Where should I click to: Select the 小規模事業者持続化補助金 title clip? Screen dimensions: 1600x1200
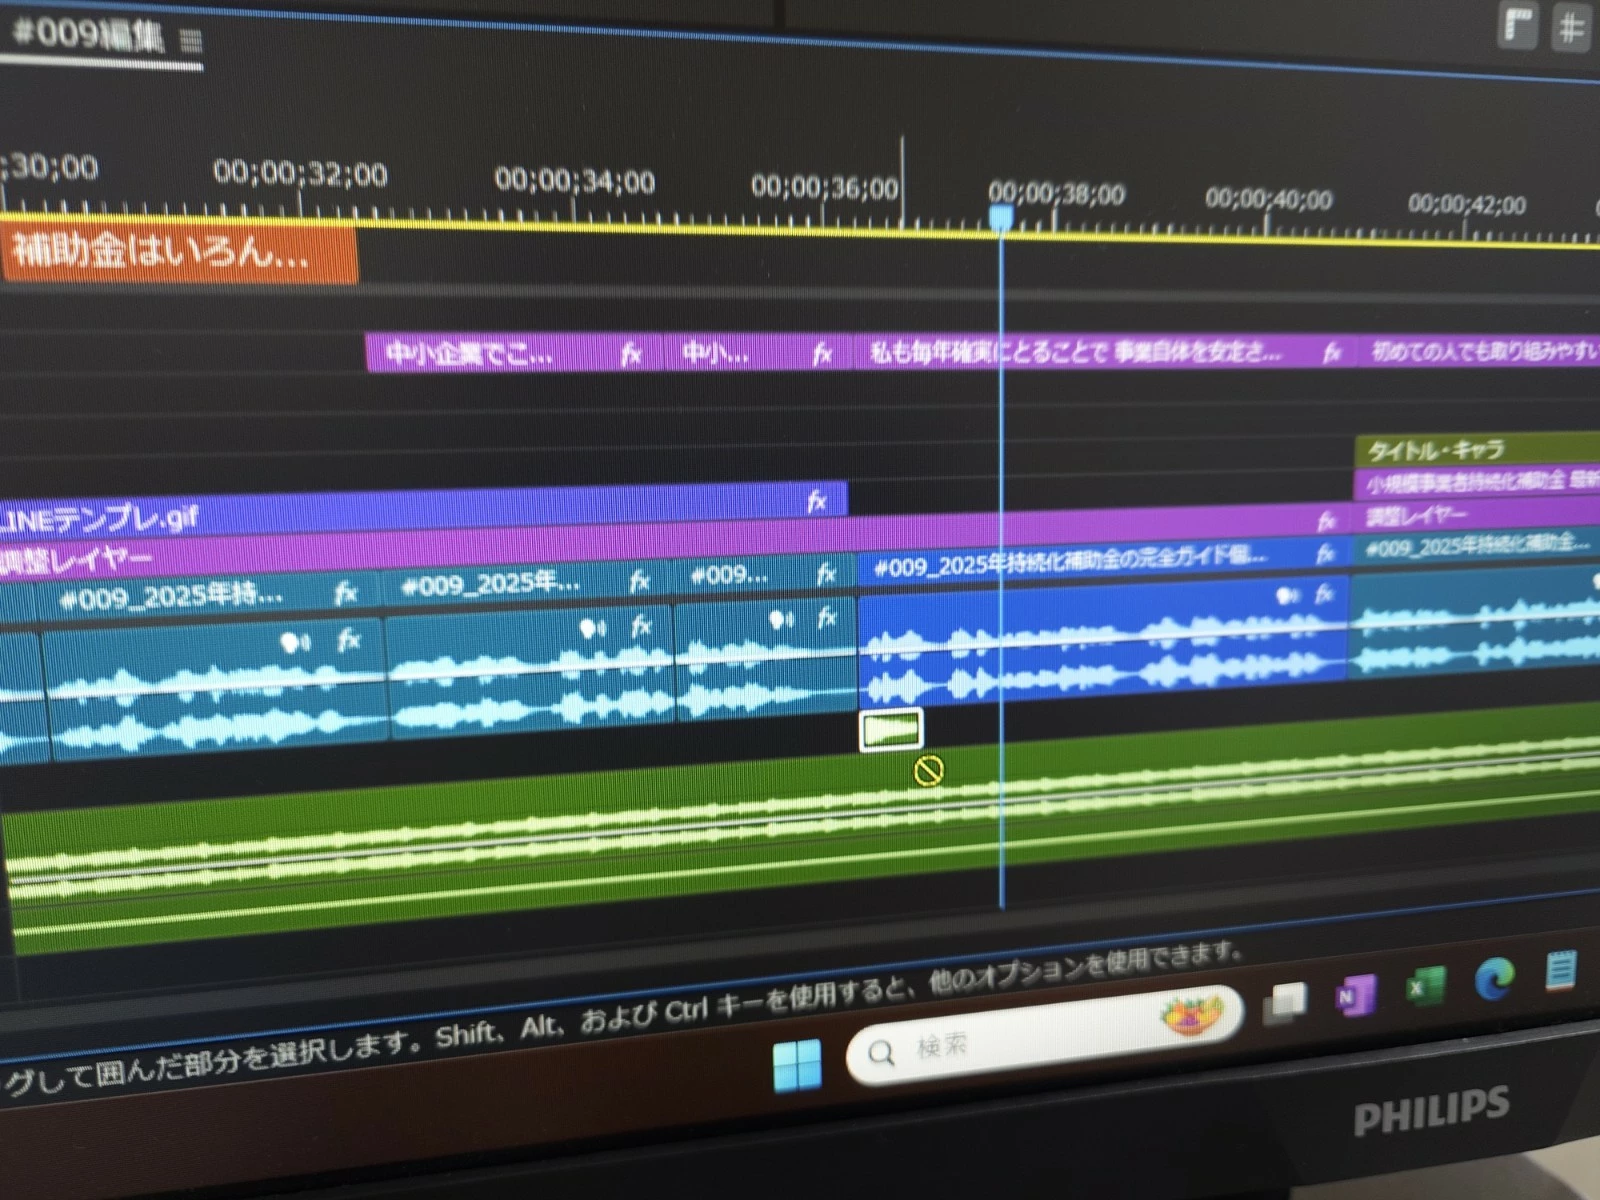click(x=1477, y=483)
